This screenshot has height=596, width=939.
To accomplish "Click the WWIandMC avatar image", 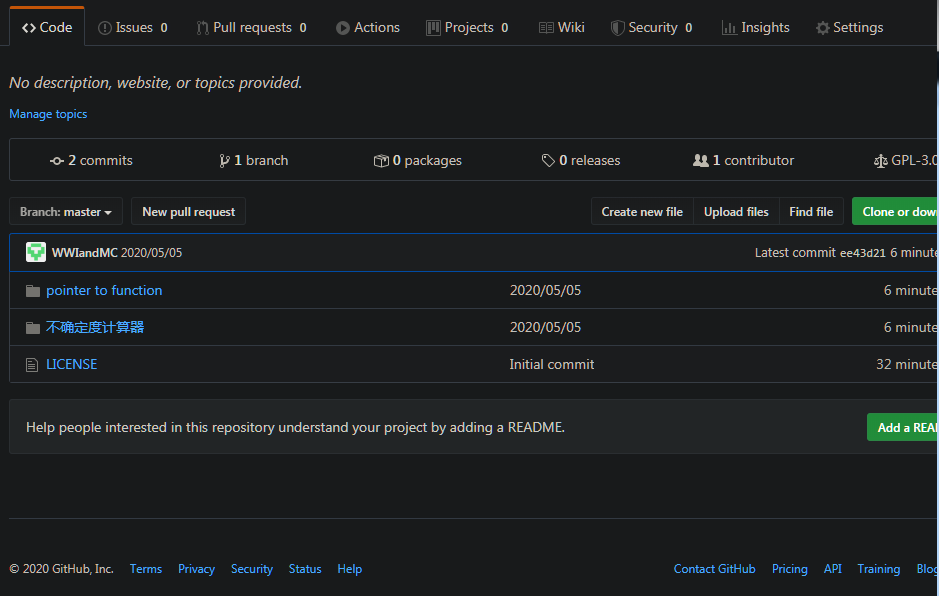I will [36, 252].
